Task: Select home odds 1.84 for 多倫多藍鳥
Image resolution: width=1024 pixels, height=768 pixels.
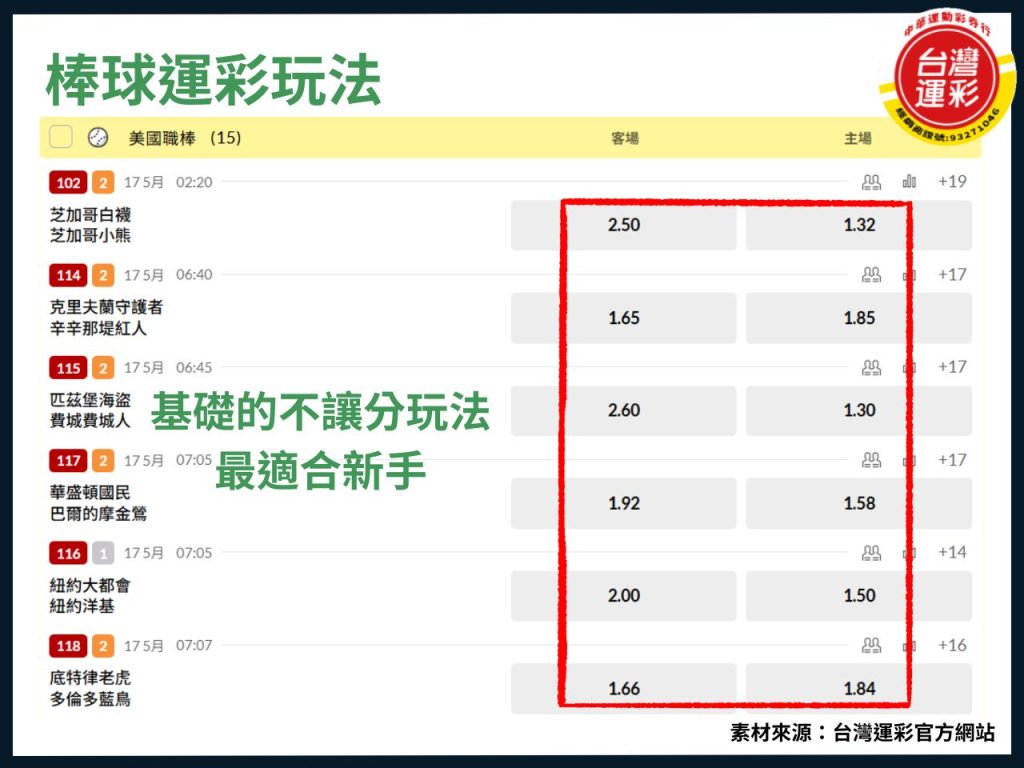Action: point(859,688)
